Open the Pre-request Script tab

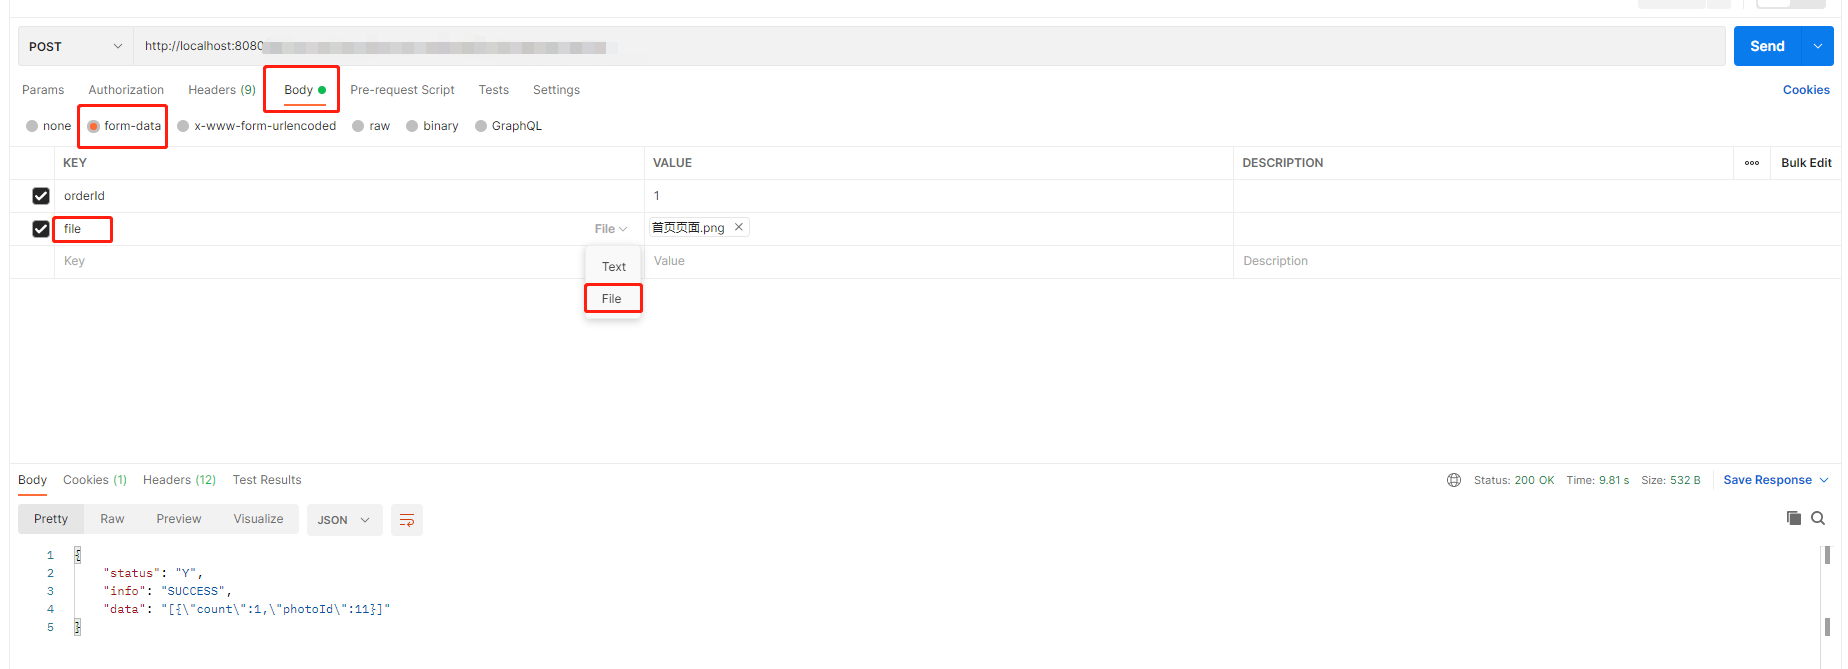[x=402, y=90]
